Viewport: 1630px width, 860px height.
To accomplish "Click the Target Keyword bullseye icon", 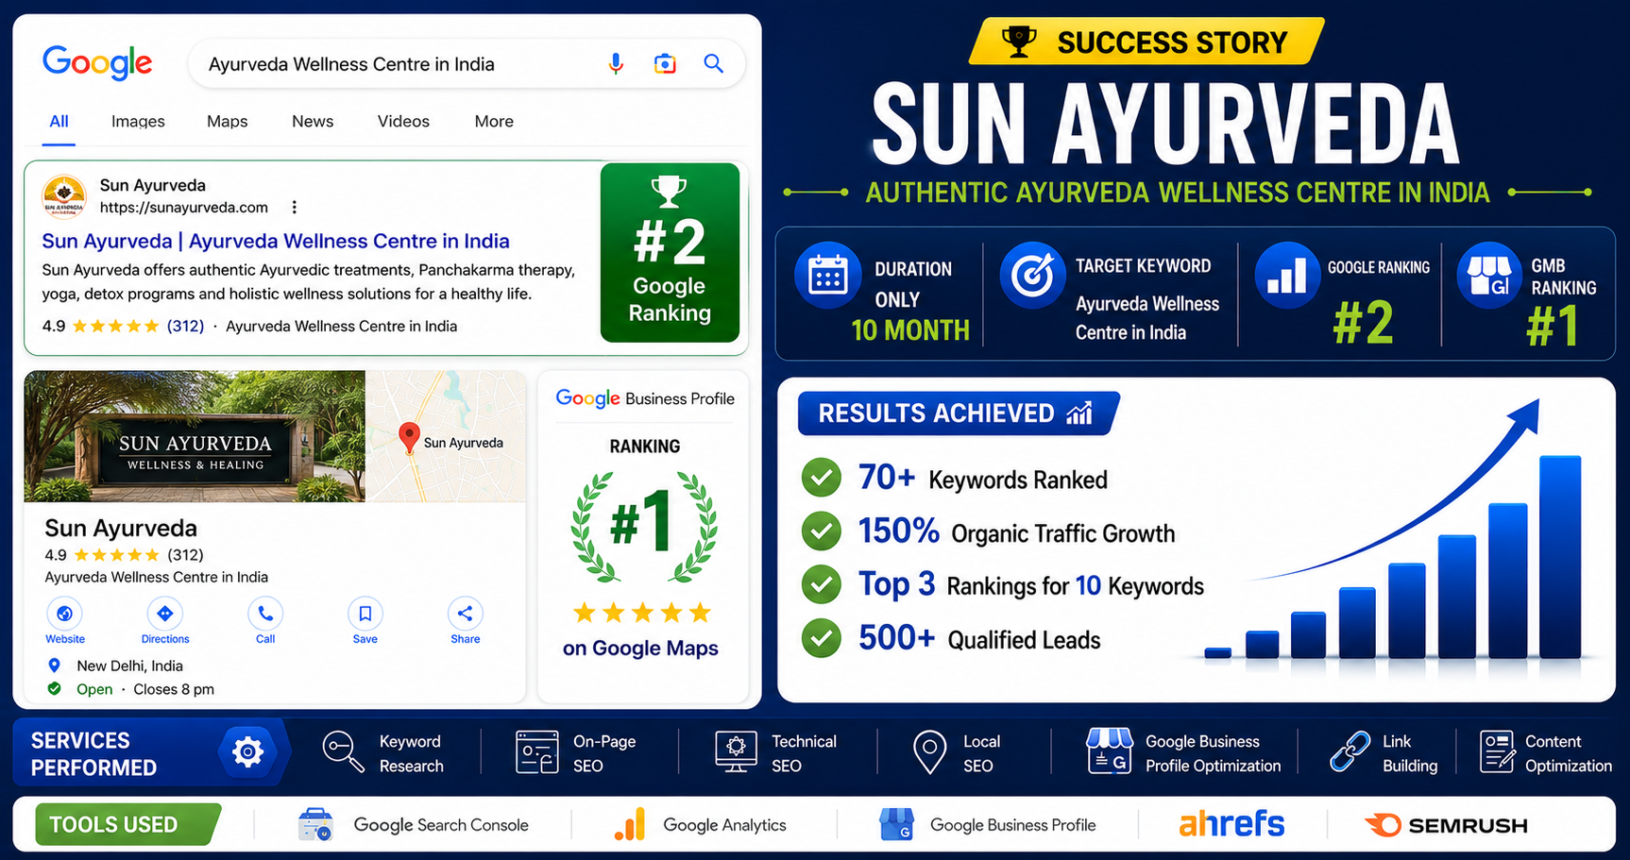I will [x=1032, y=274].
